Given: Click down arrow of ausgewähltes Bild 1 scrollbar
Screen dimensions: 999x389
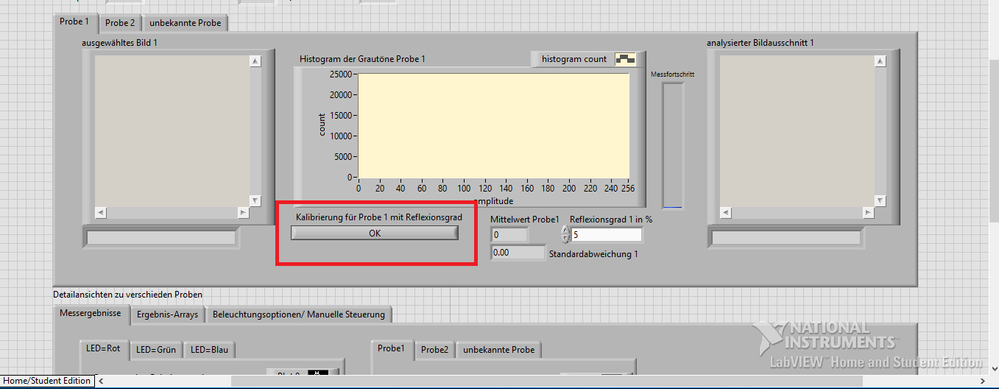Looking at the screenshot, I should click(255, 200).
